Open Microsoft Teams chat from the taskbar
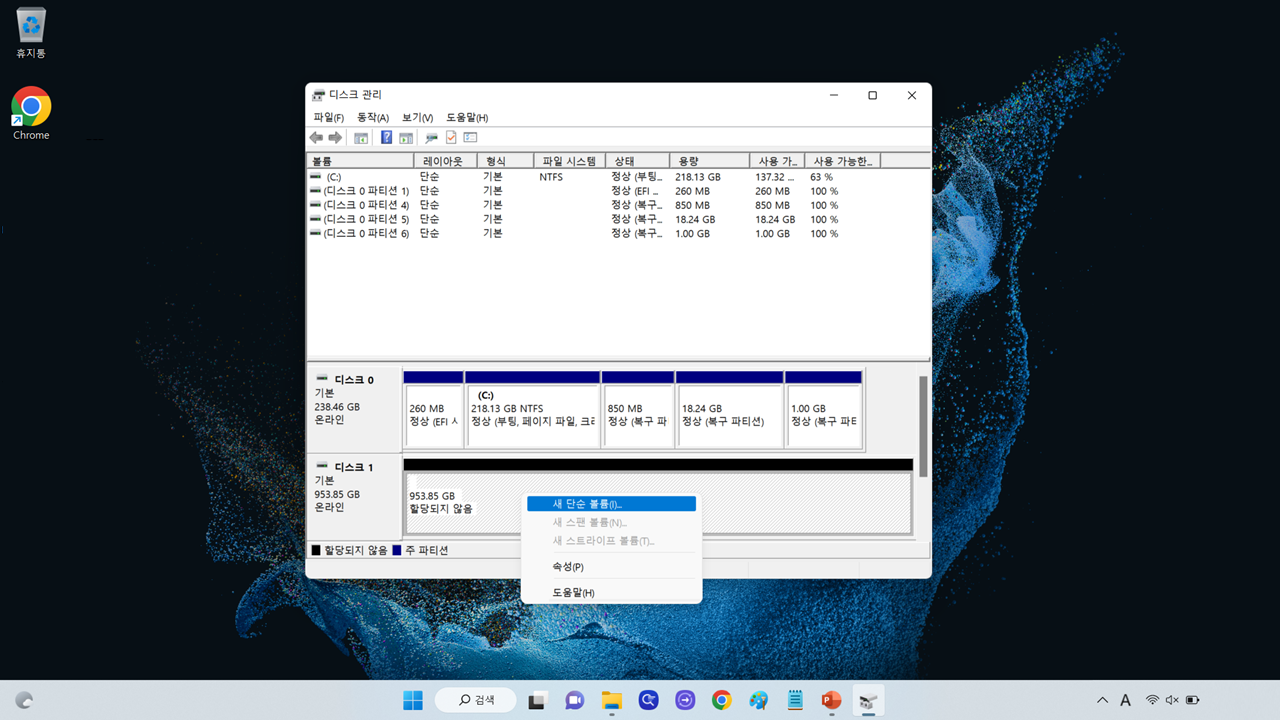Image resolution: width=1280 pixels, height=720 pixels. point(574,700)
